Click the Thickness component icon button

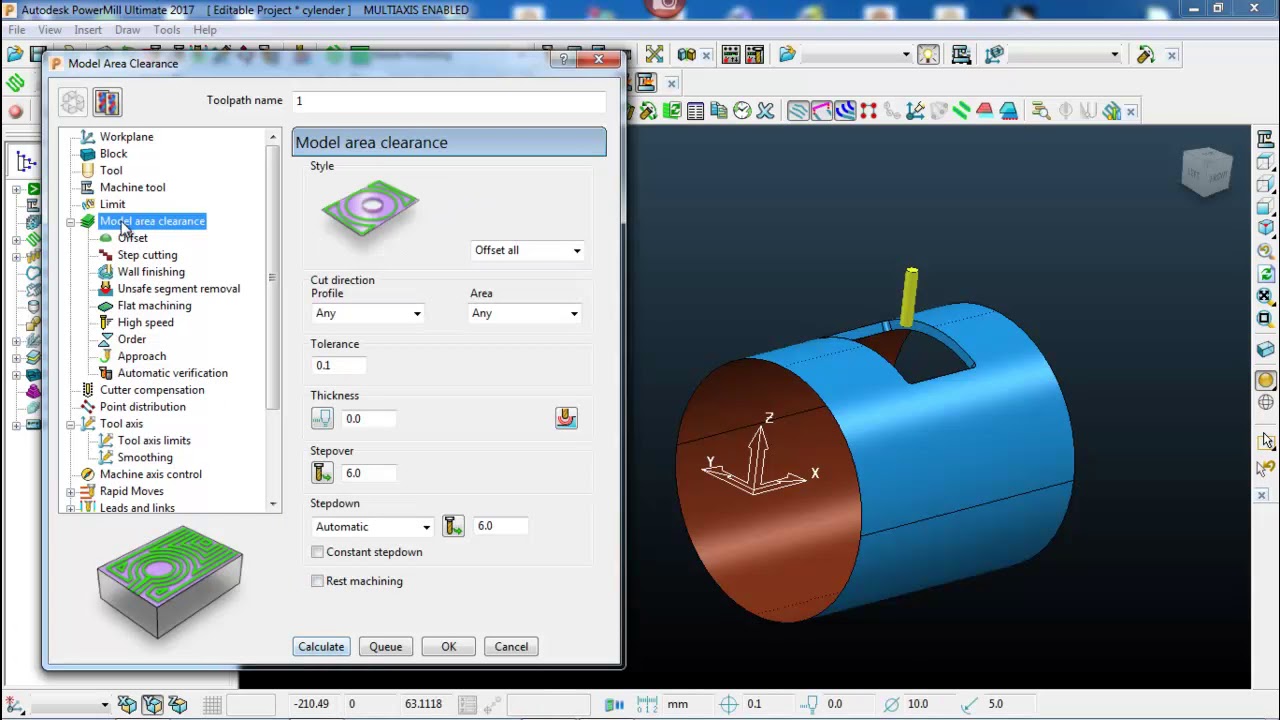click(322, 419)
